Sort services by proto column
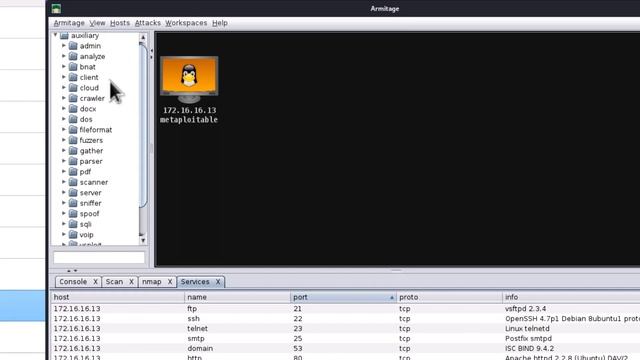Image resolution: width=640 pixels, height=360 pixels. pyautogui.click(x=449, y=297)
